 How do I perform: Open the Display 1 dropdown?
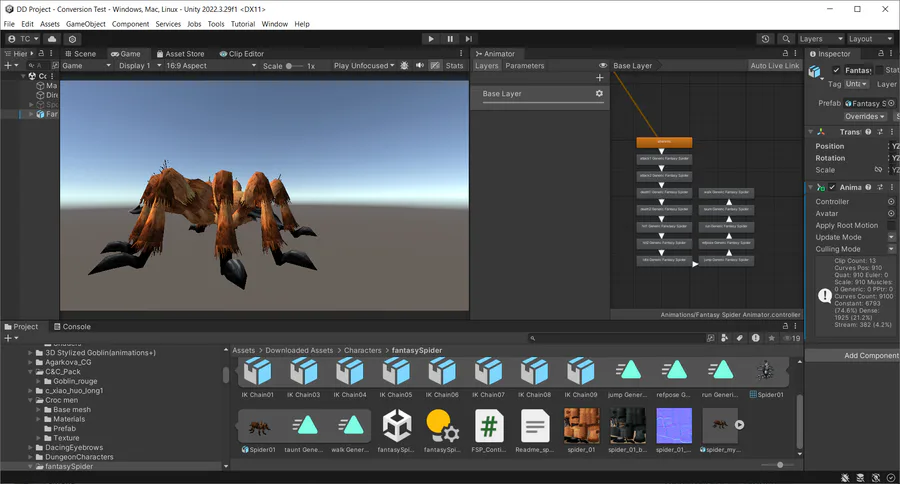point(139,65)
